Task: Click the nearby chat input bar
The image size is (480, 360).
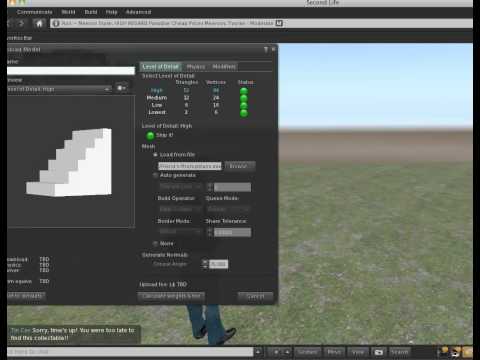Action: [x=130, y=352]
